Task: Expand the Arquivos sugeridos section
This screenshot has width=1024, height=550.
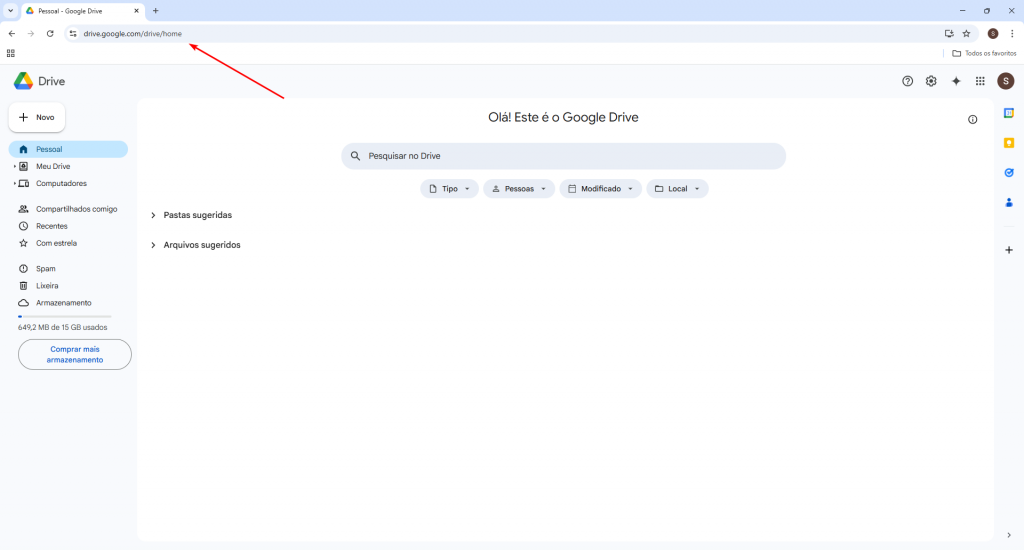Action: (x=153, y=245)
